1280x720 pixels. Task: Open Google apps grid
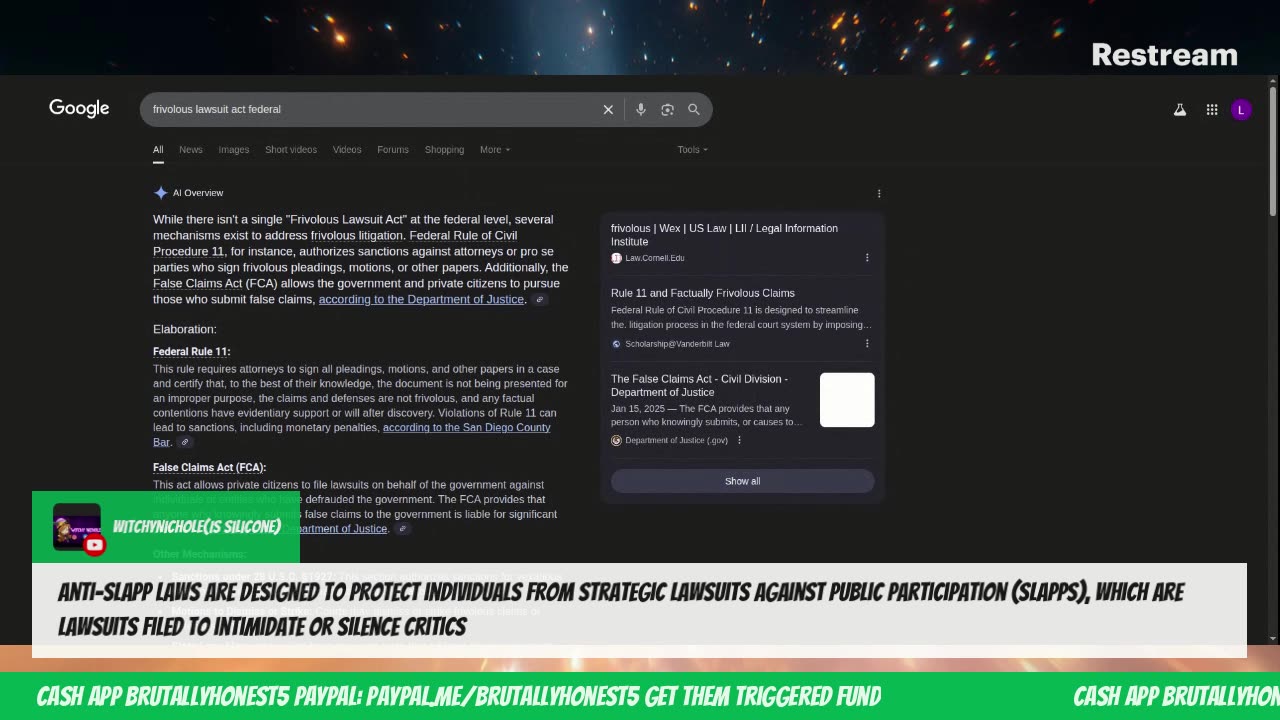[x=1212, y=110]
